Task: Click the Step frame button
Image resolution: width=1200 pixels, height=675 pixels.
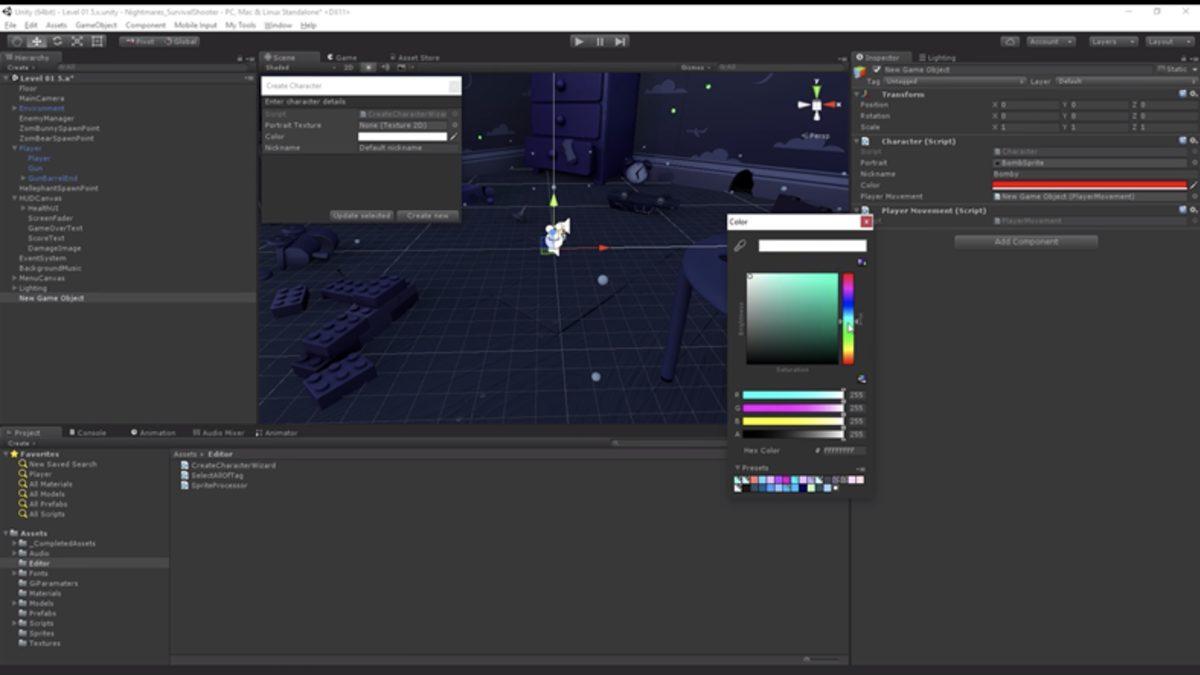Action: (x=620, y=41)
